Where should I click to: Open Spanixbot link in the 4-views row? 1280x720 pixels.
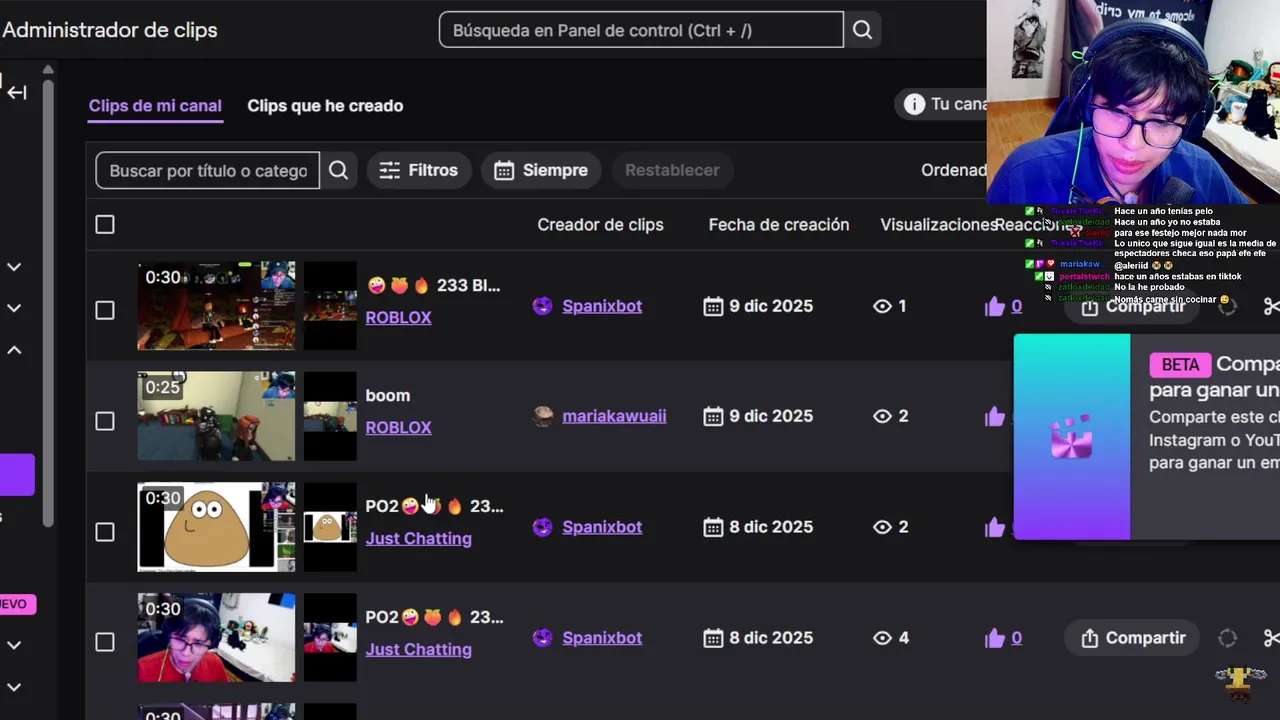tap(602, 638)
